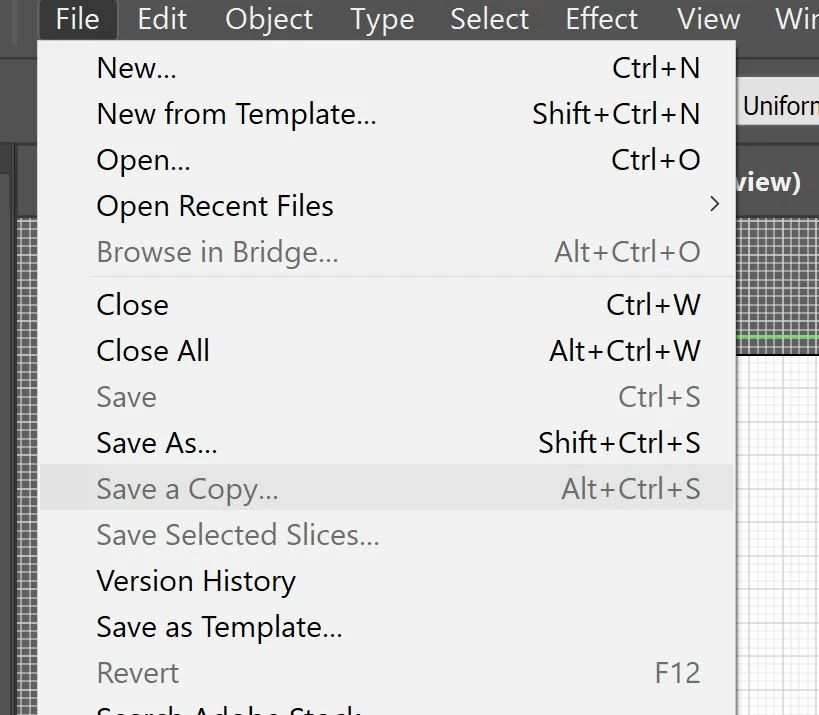Click Browse in Bridge... entry
The height and width of the screenshot is (715, 819).
pos(217,252)
